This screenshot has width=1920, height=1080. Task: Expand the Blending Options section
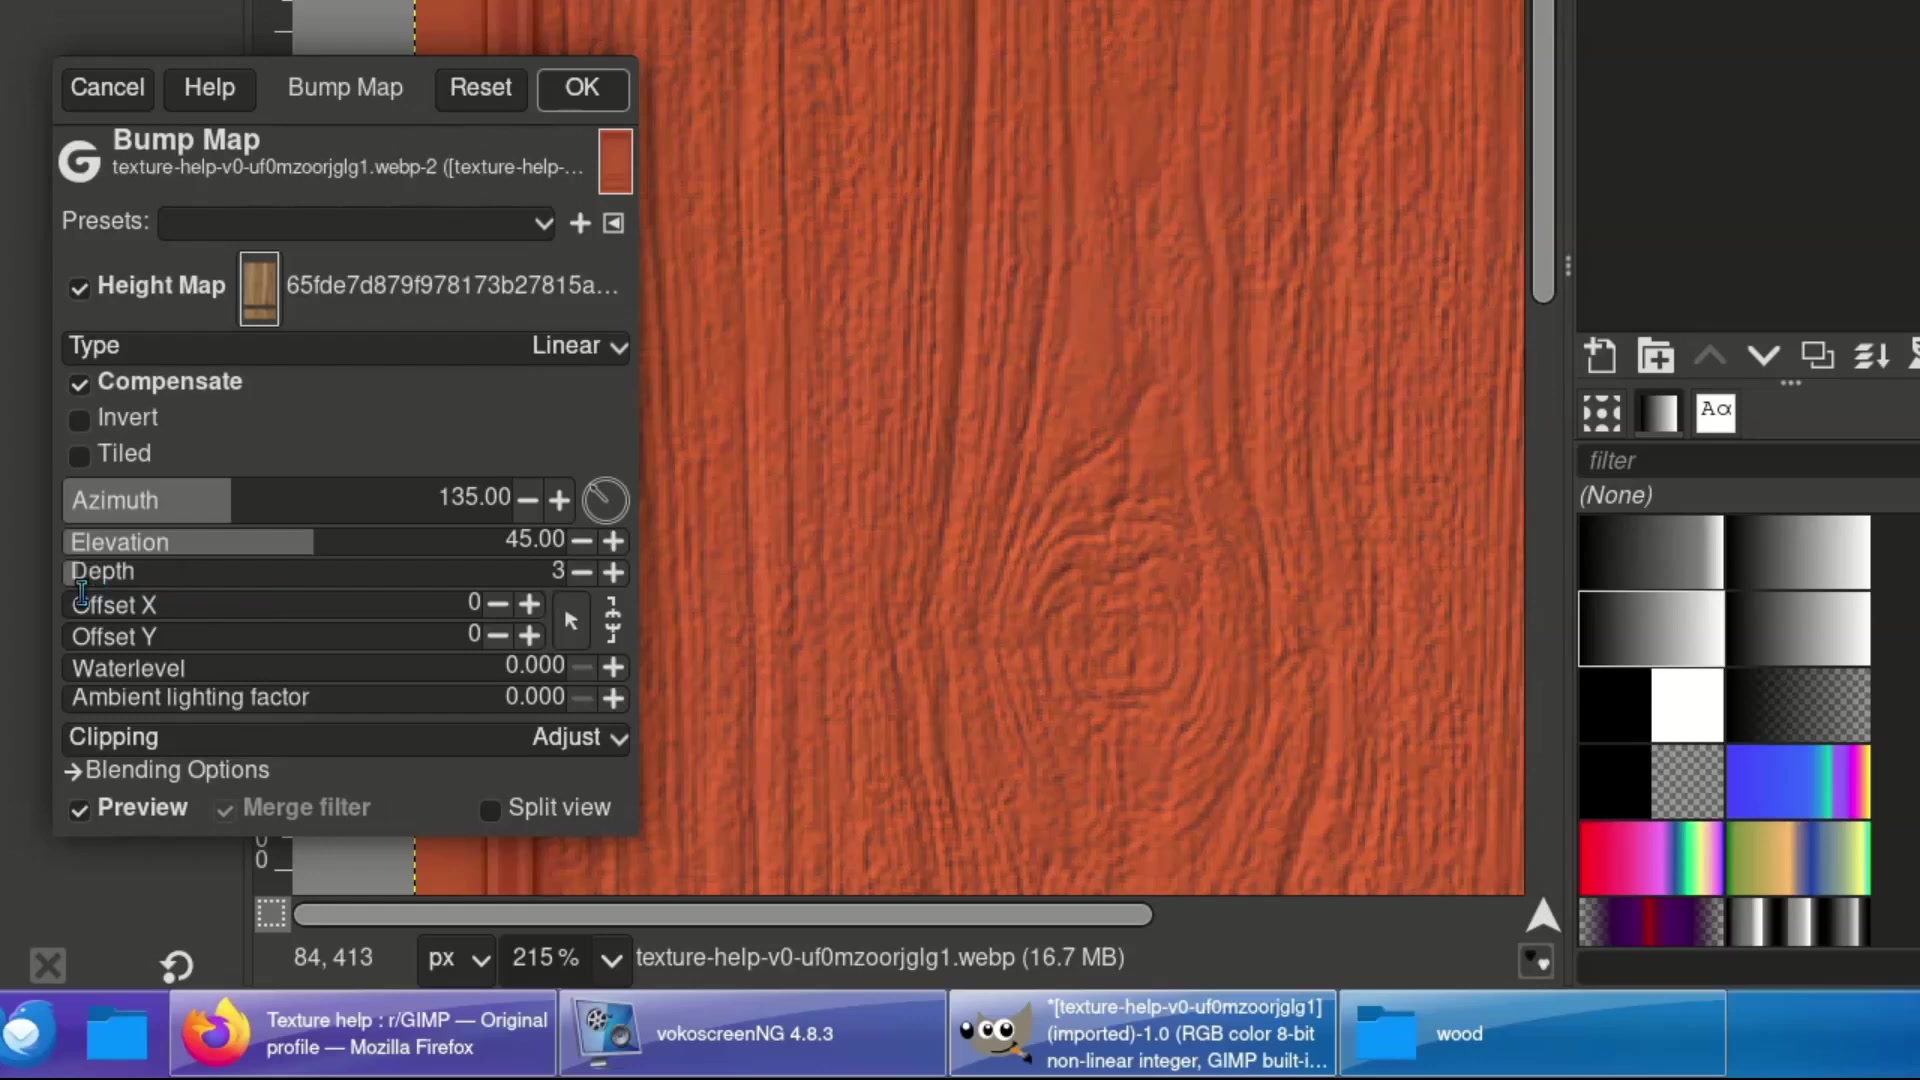click(x=176, y=770)
